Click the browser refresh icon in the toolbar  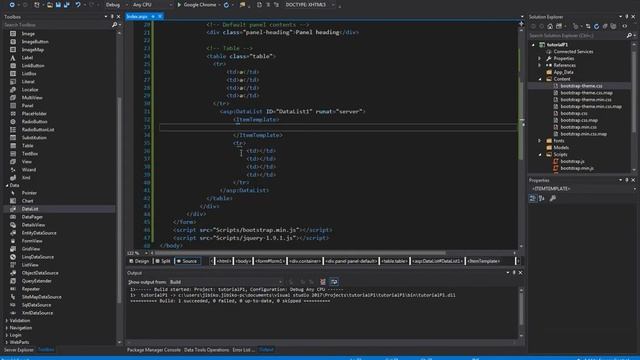(226, 5)
